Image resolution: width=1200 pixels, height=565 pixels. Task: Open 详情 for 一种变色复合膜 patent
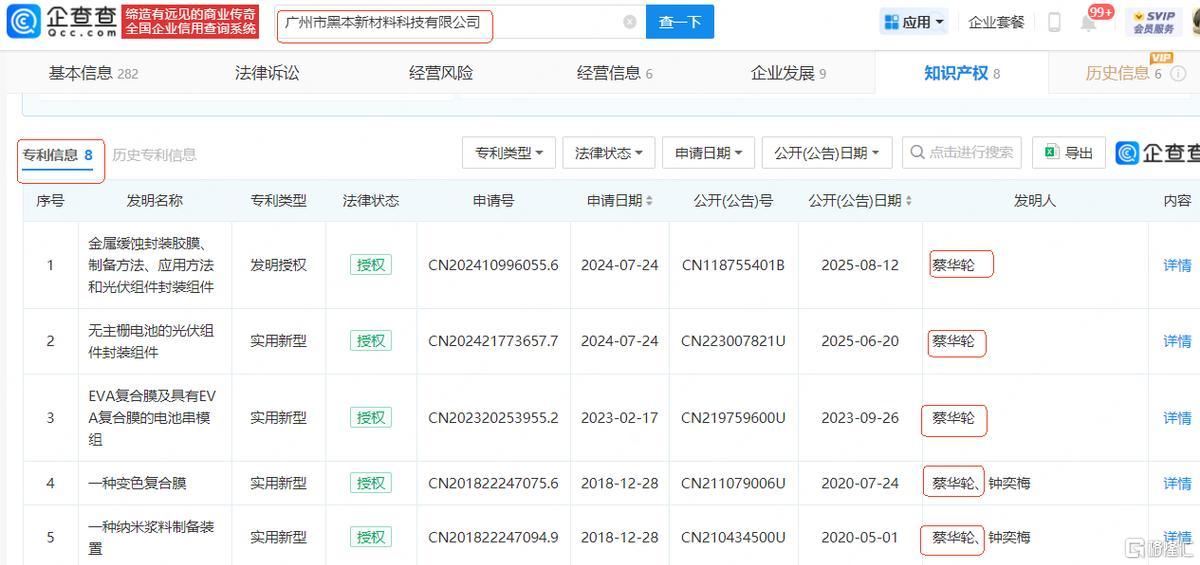click(1177, 483)
